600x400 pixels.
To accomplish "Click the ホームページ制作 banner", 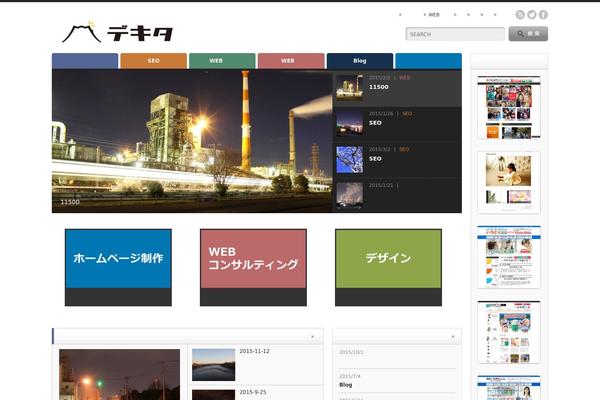I will 118,267.
